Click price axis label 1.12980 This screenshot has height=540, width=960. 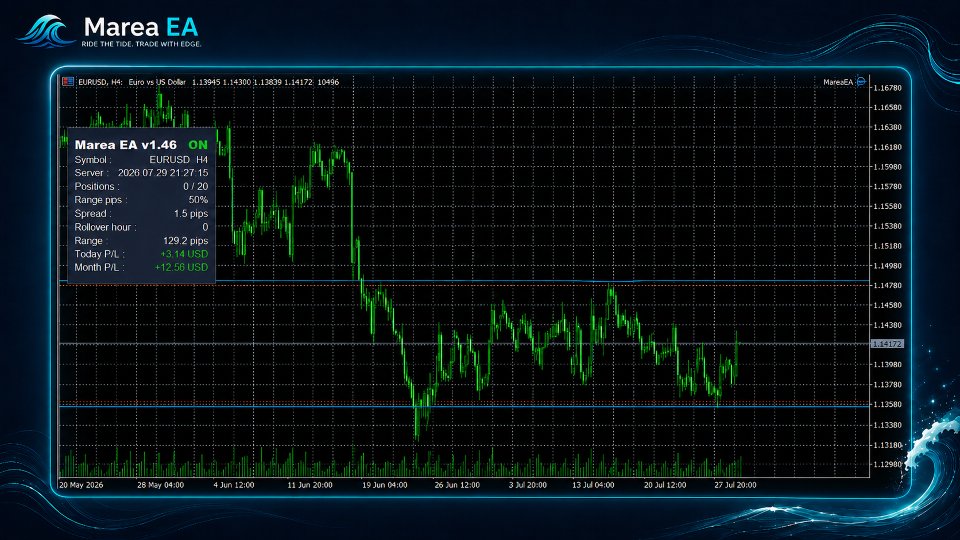coord(888,465)
